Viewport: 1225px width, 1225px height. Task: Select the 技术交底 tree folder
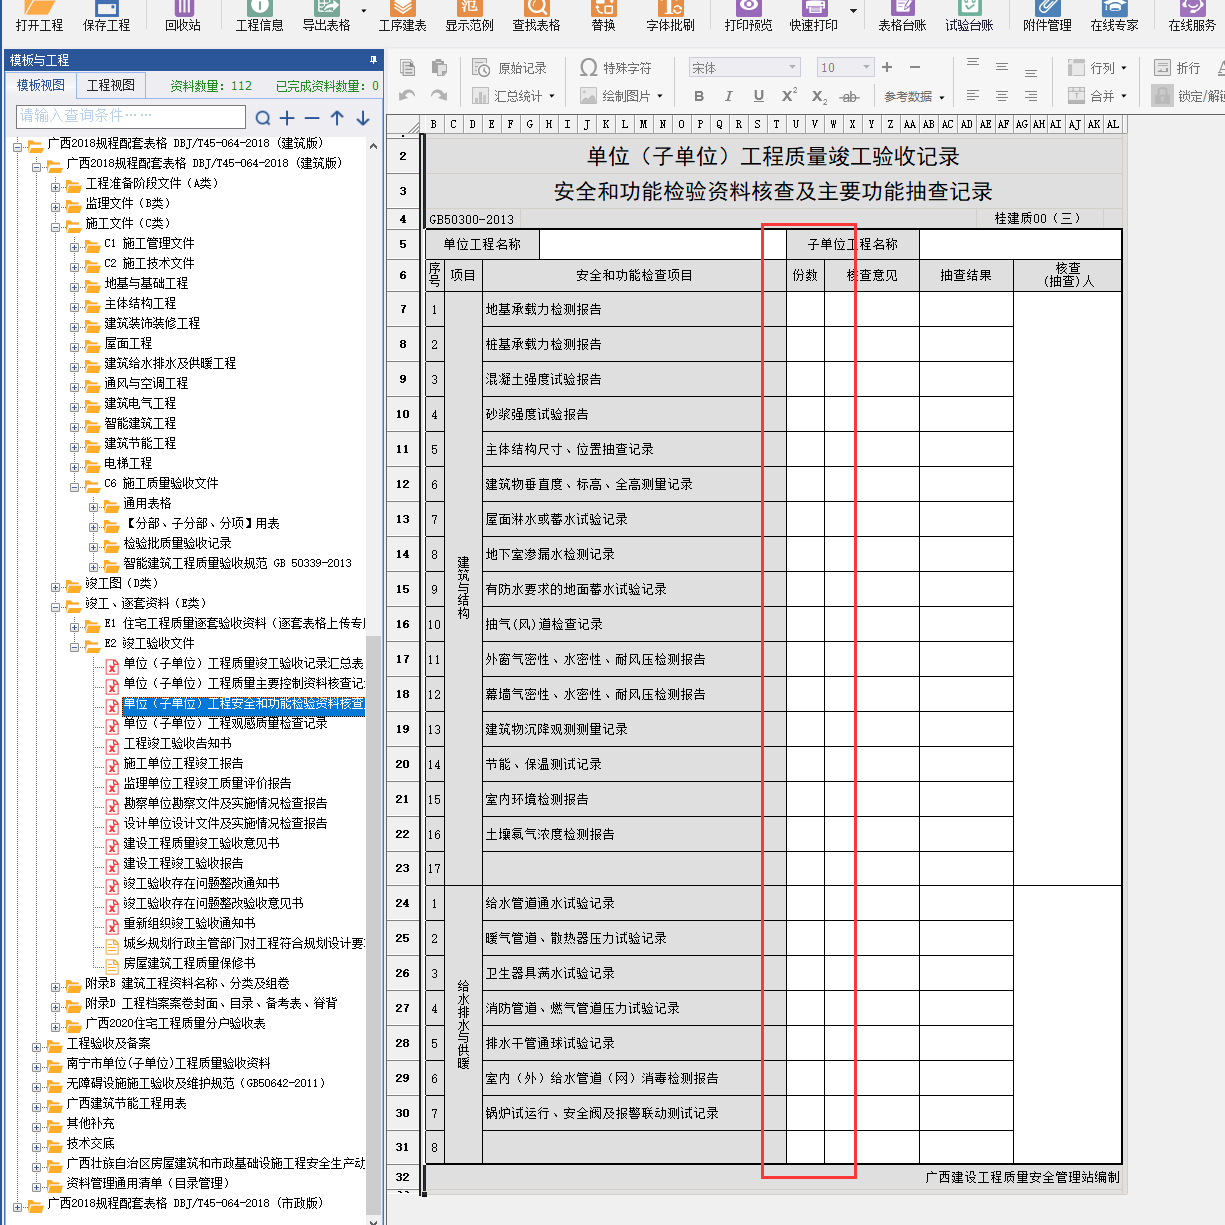pos(90,1144)
